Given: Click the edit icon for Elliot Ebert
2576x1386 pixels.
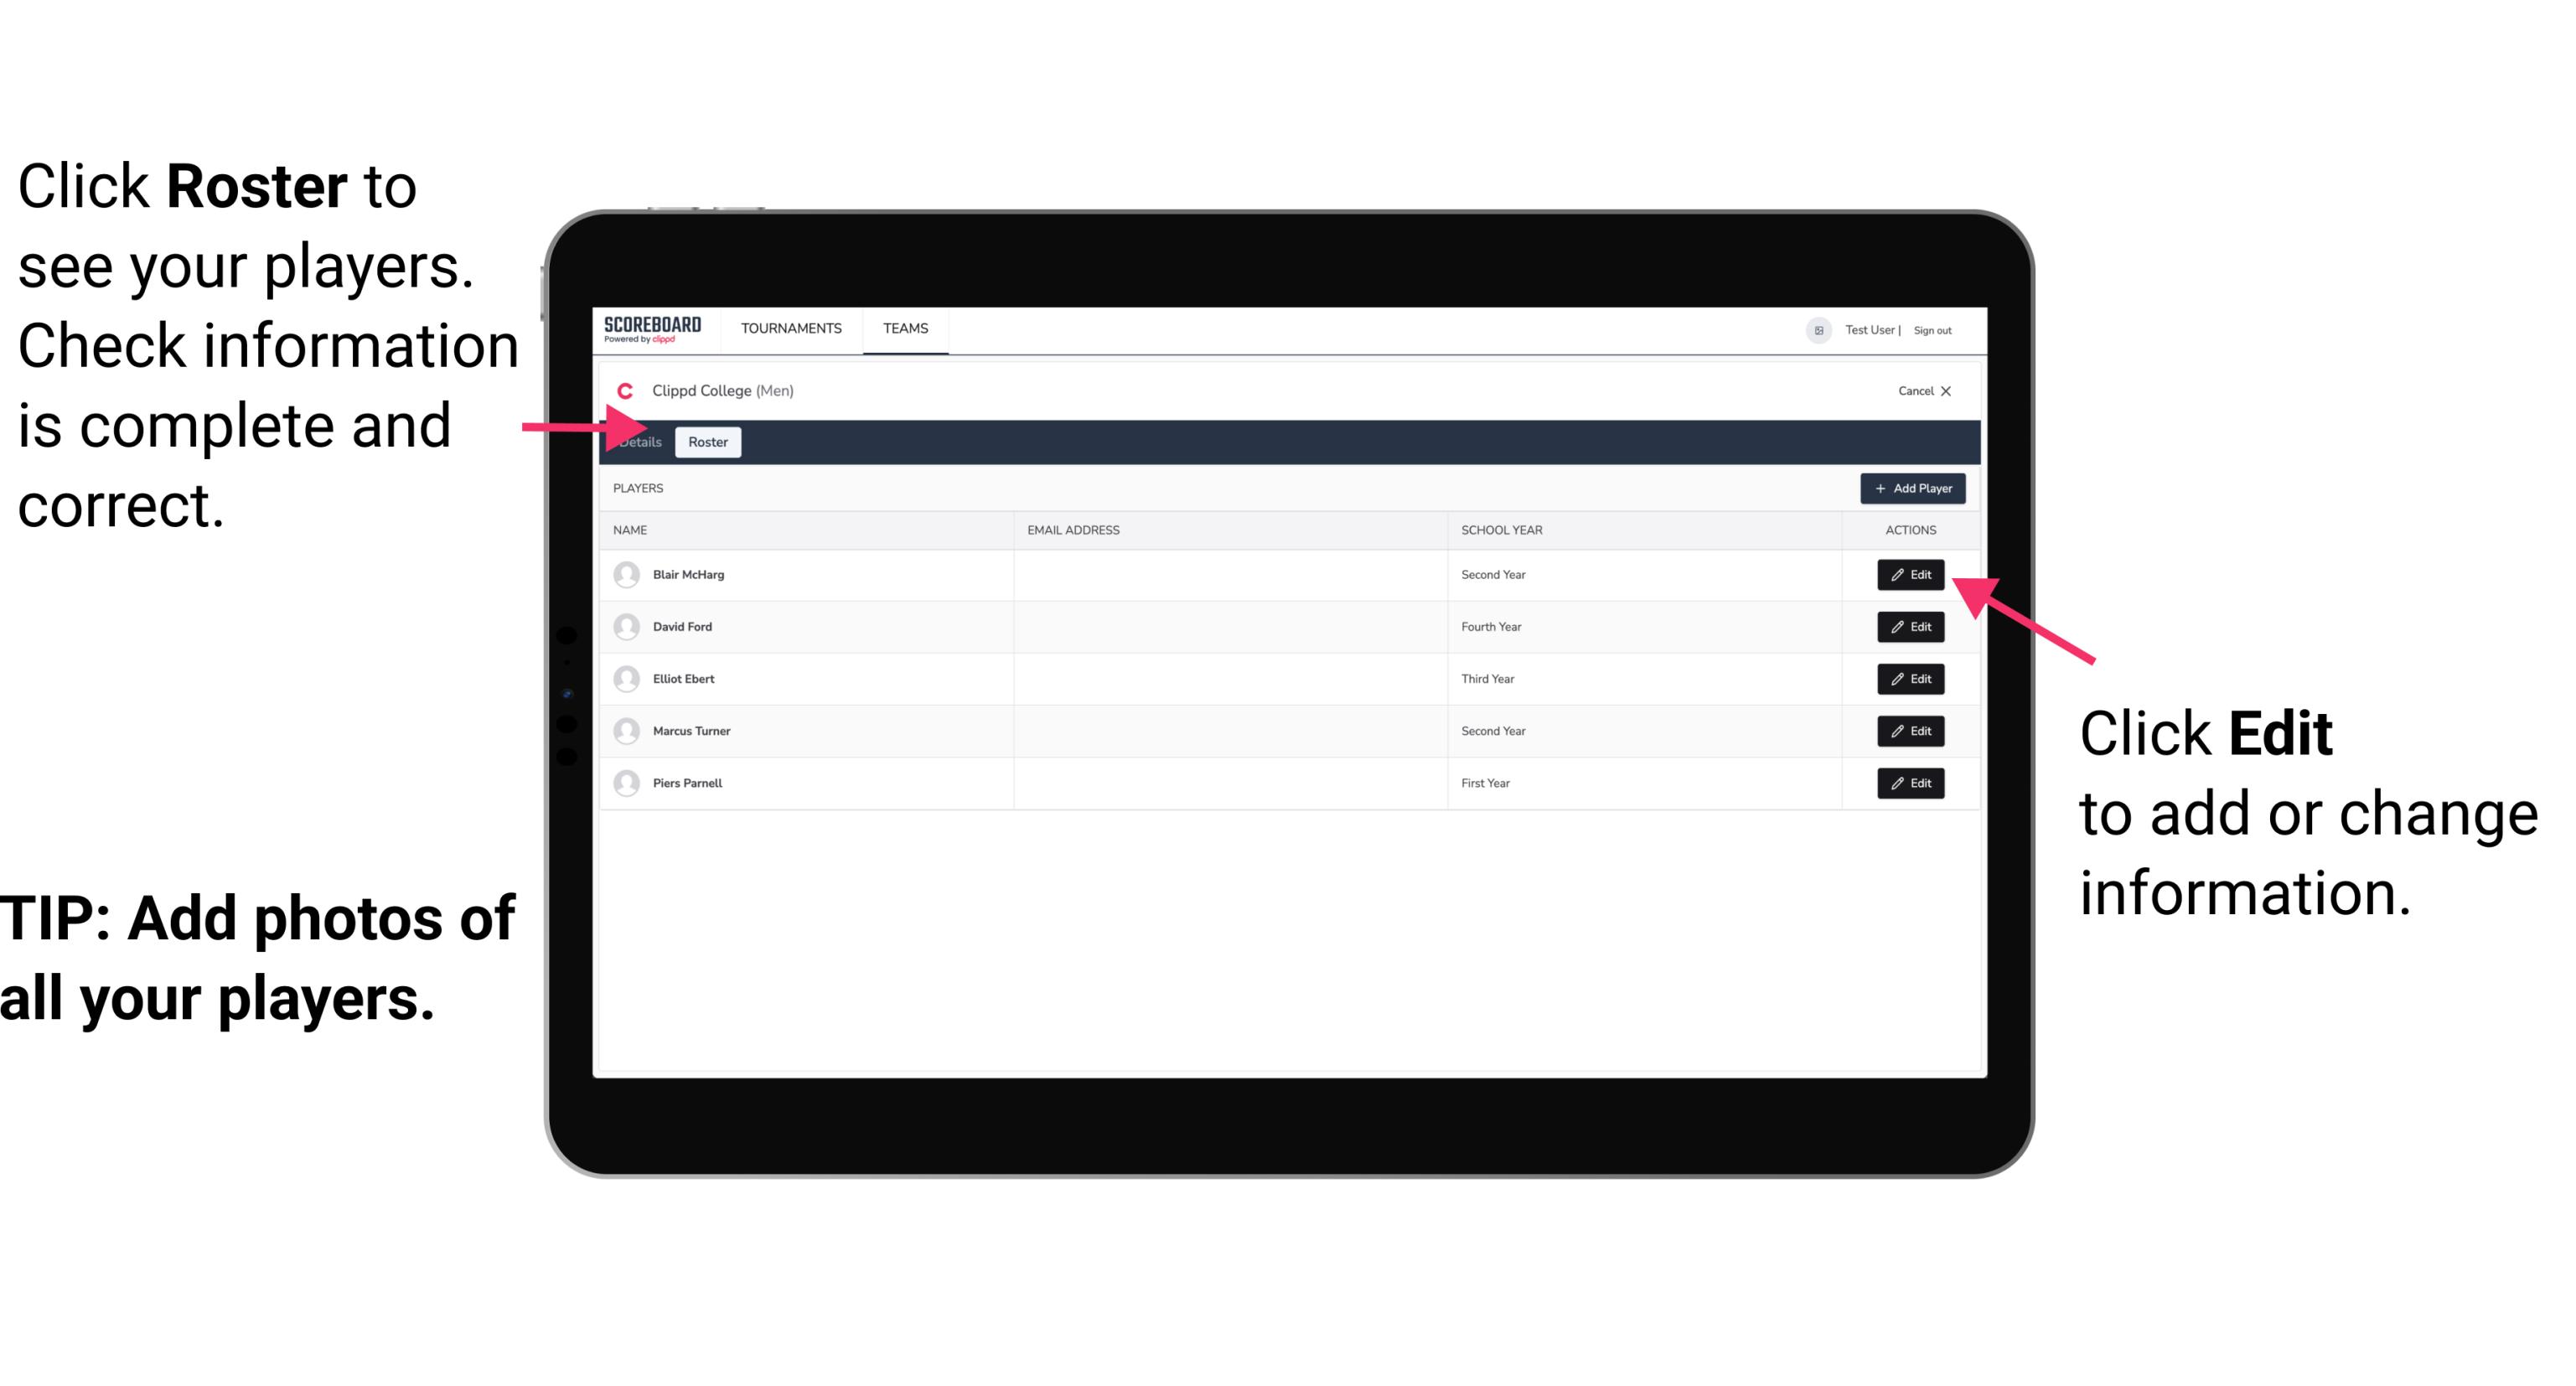Looking at the screenshot, I should pos(1911,678).
